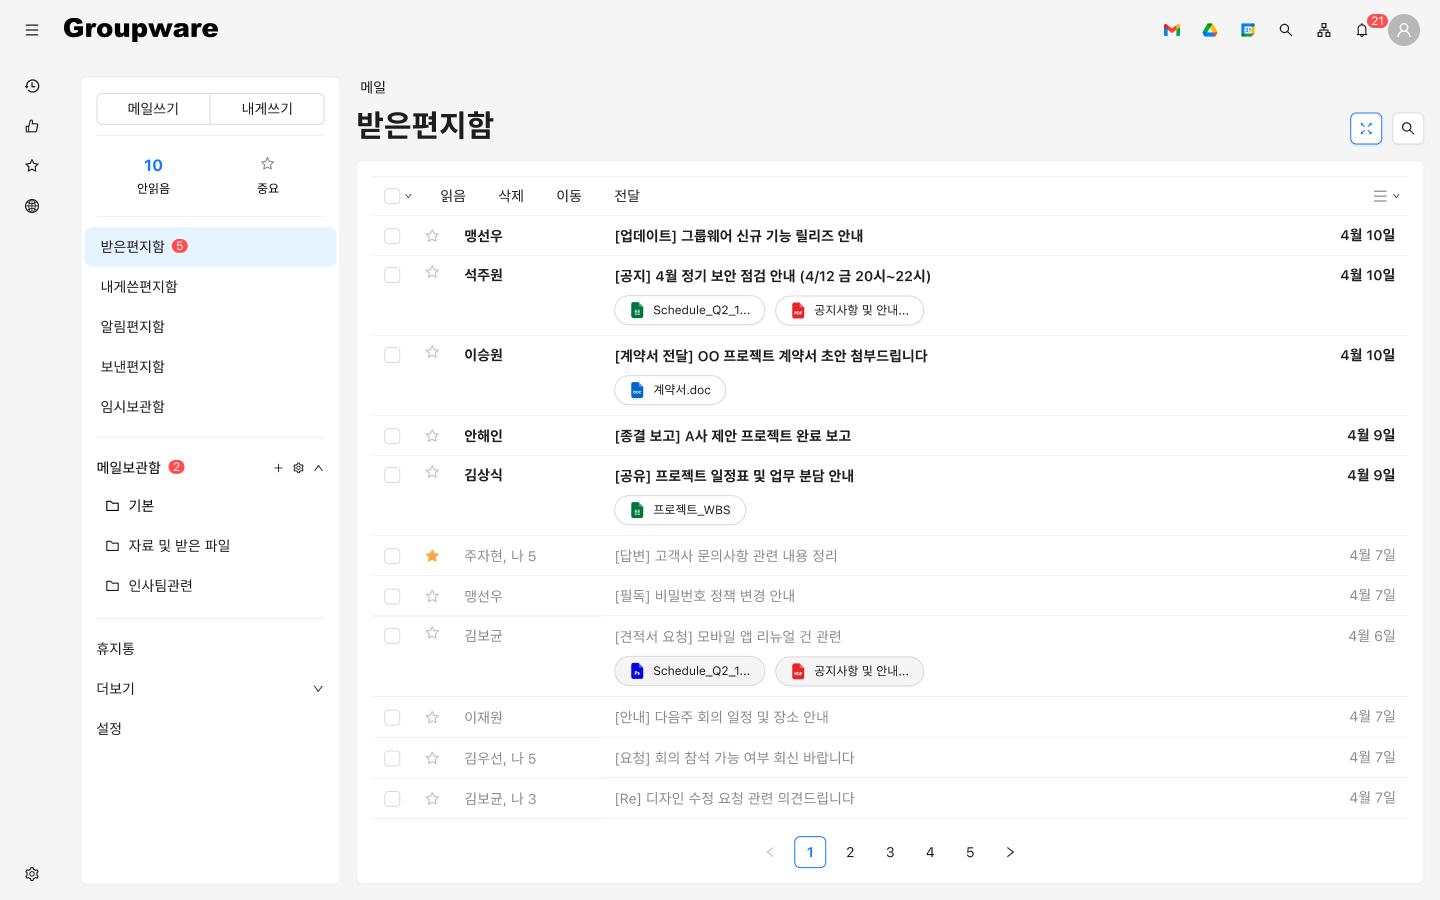This screenshot has width=1440, height=900.
Task: Open notifications bell showing 21 alerts
Action: [x=1362, y=30]
